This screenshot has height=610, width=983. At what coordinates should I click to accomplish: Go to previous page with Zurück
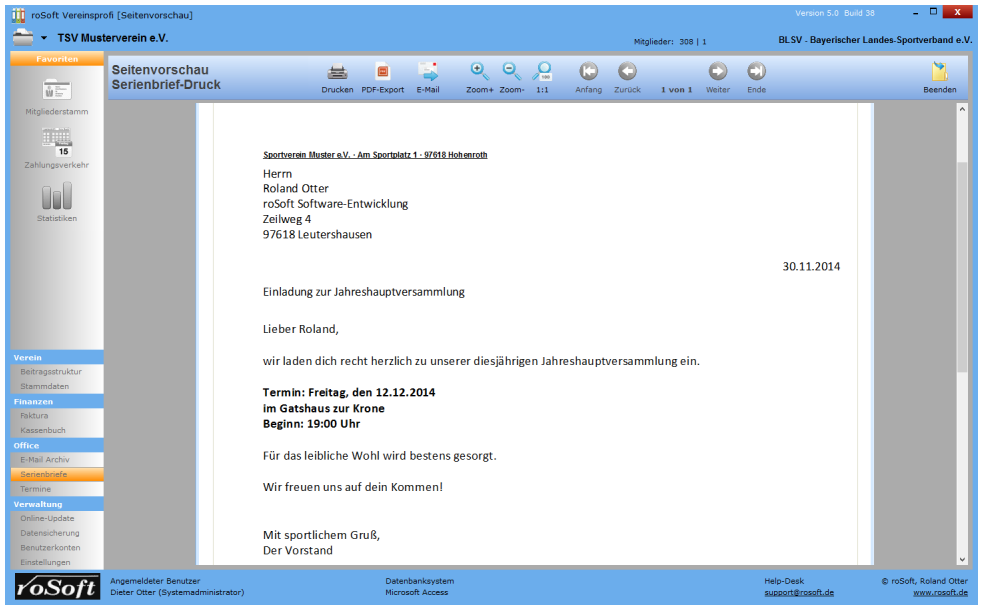(x=627, y=72)
